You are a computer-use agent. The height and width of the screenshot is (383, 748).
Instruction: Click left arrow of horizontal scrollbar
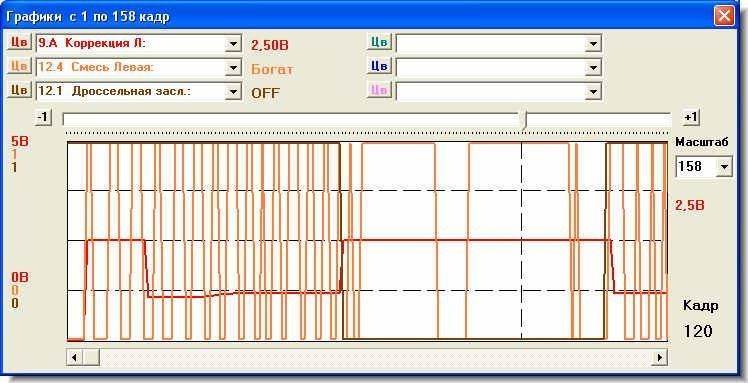click(74, 357)
